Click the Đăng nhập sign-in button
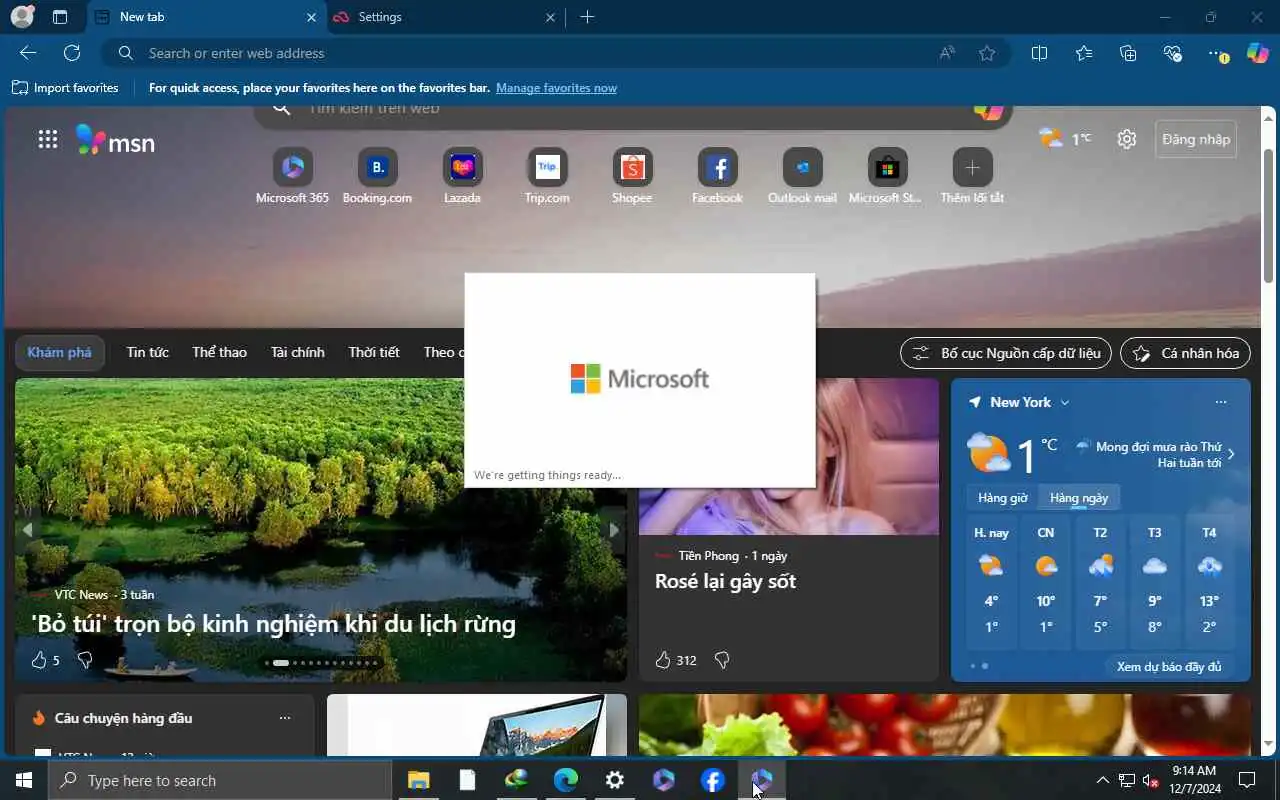This screenshot has width=1280, height=800. point(1196,139)
